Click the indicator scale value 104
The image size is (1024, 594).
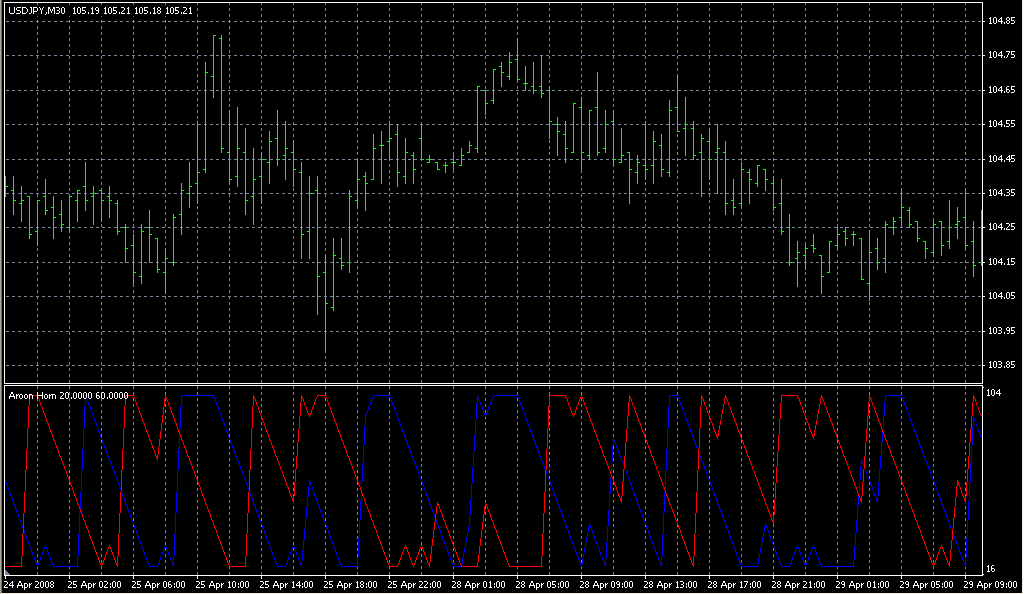pos(993,393)
